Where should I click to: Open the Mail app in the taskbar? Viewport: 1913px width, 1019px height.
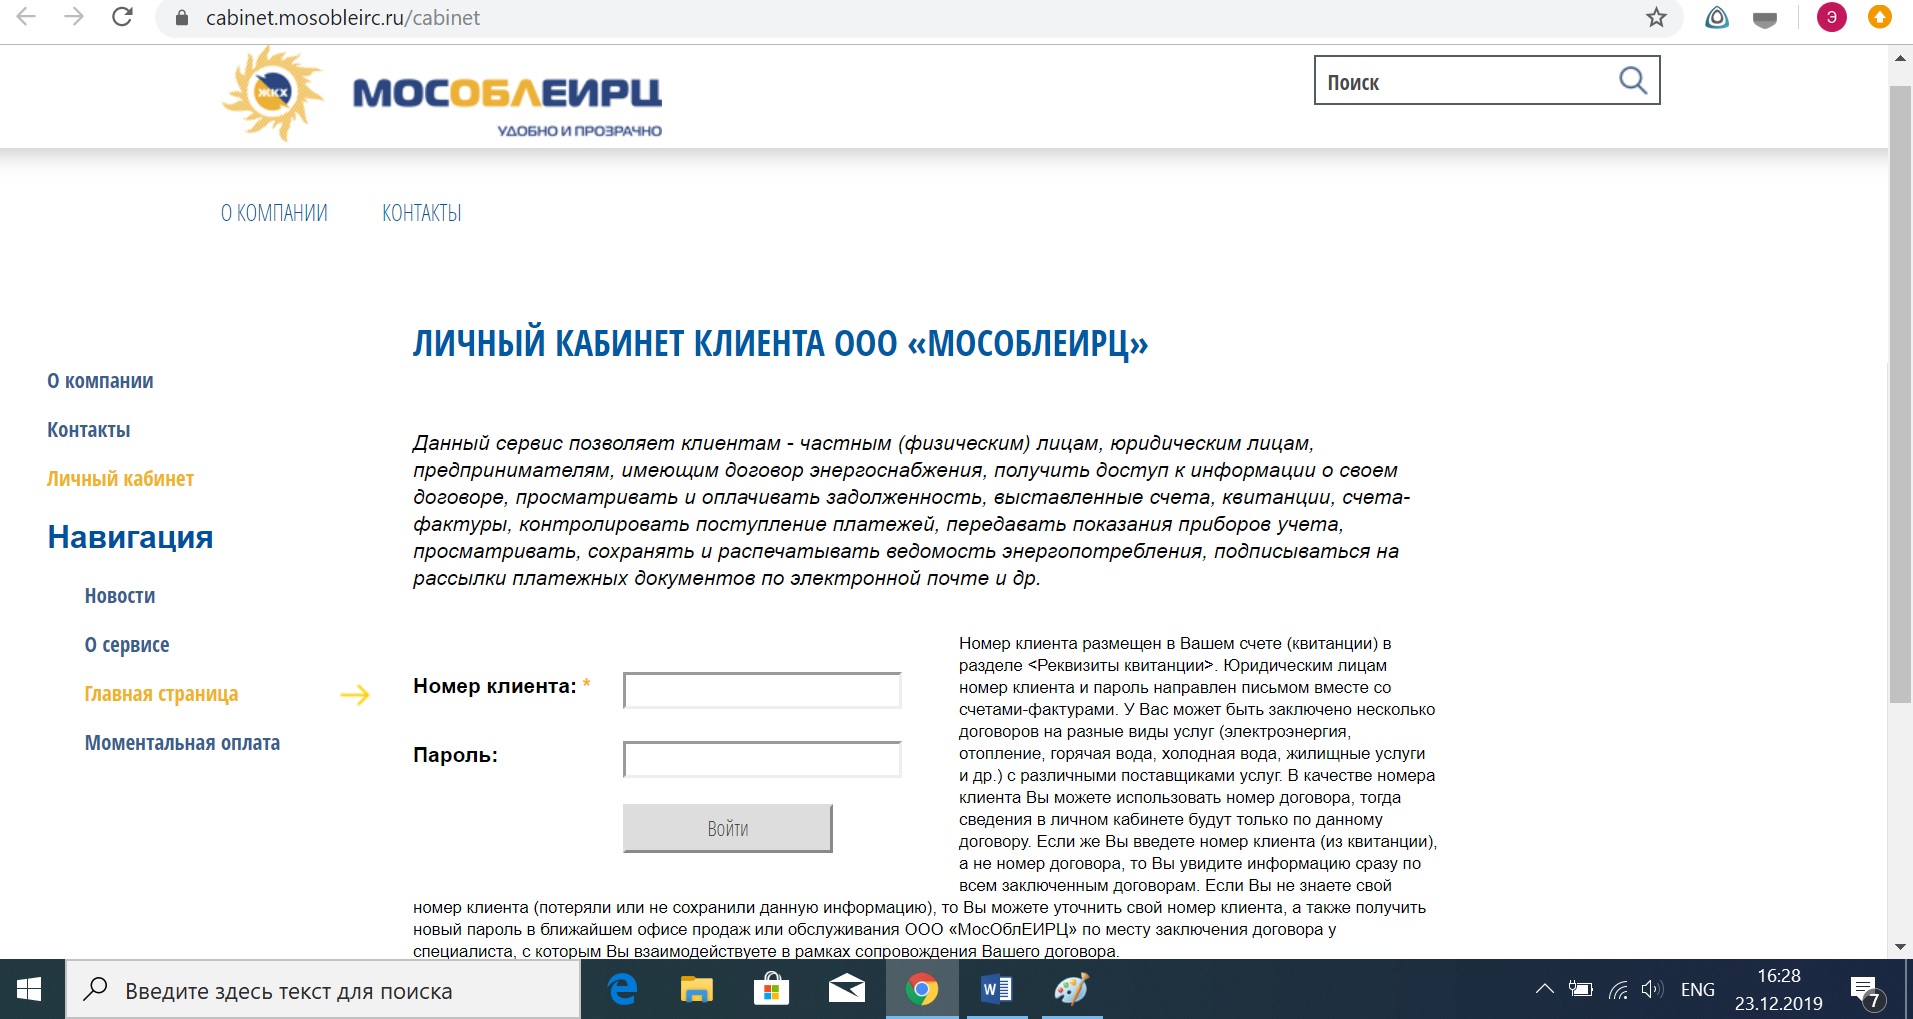847,990
